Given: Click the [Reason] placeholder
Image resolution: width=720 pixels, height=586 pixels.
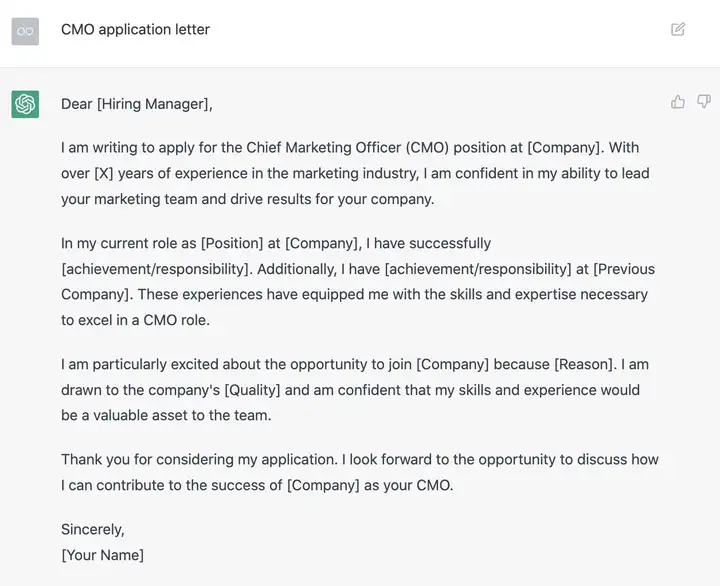Looking at the screenshot, I should click(x=584, y=364).
